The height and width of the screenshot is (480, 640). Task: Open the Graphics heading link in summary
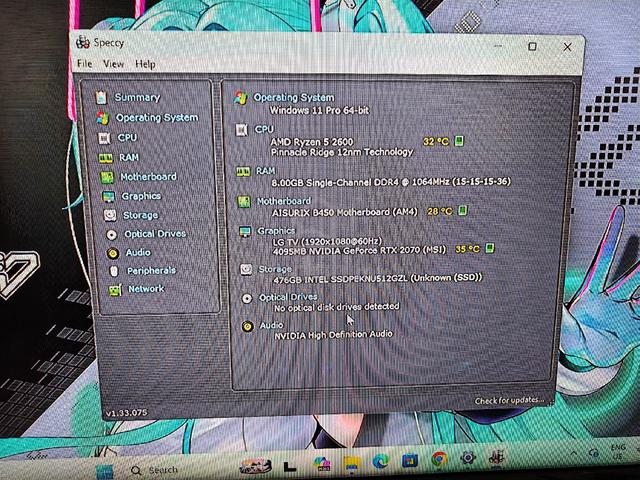coord(276,231)
